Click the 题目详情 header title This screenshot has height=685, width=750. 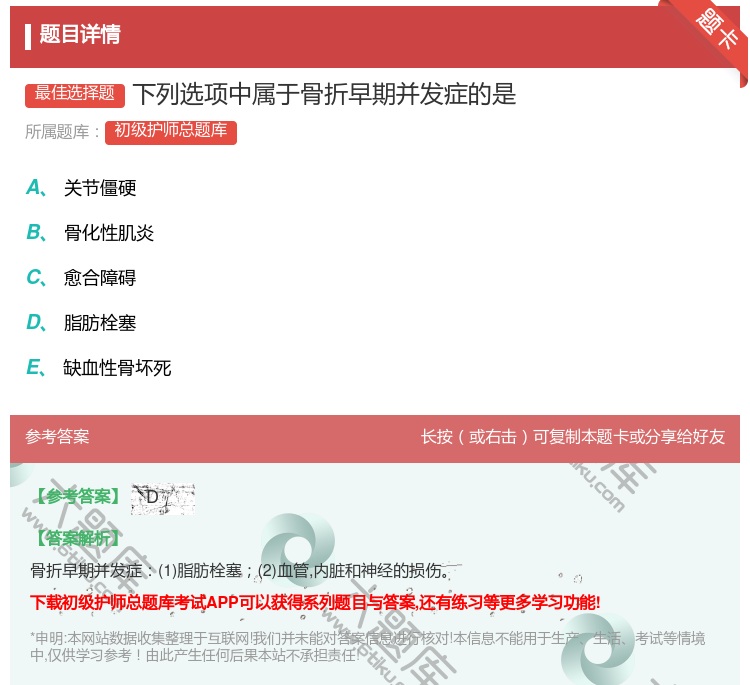click(x=80, y=34)
